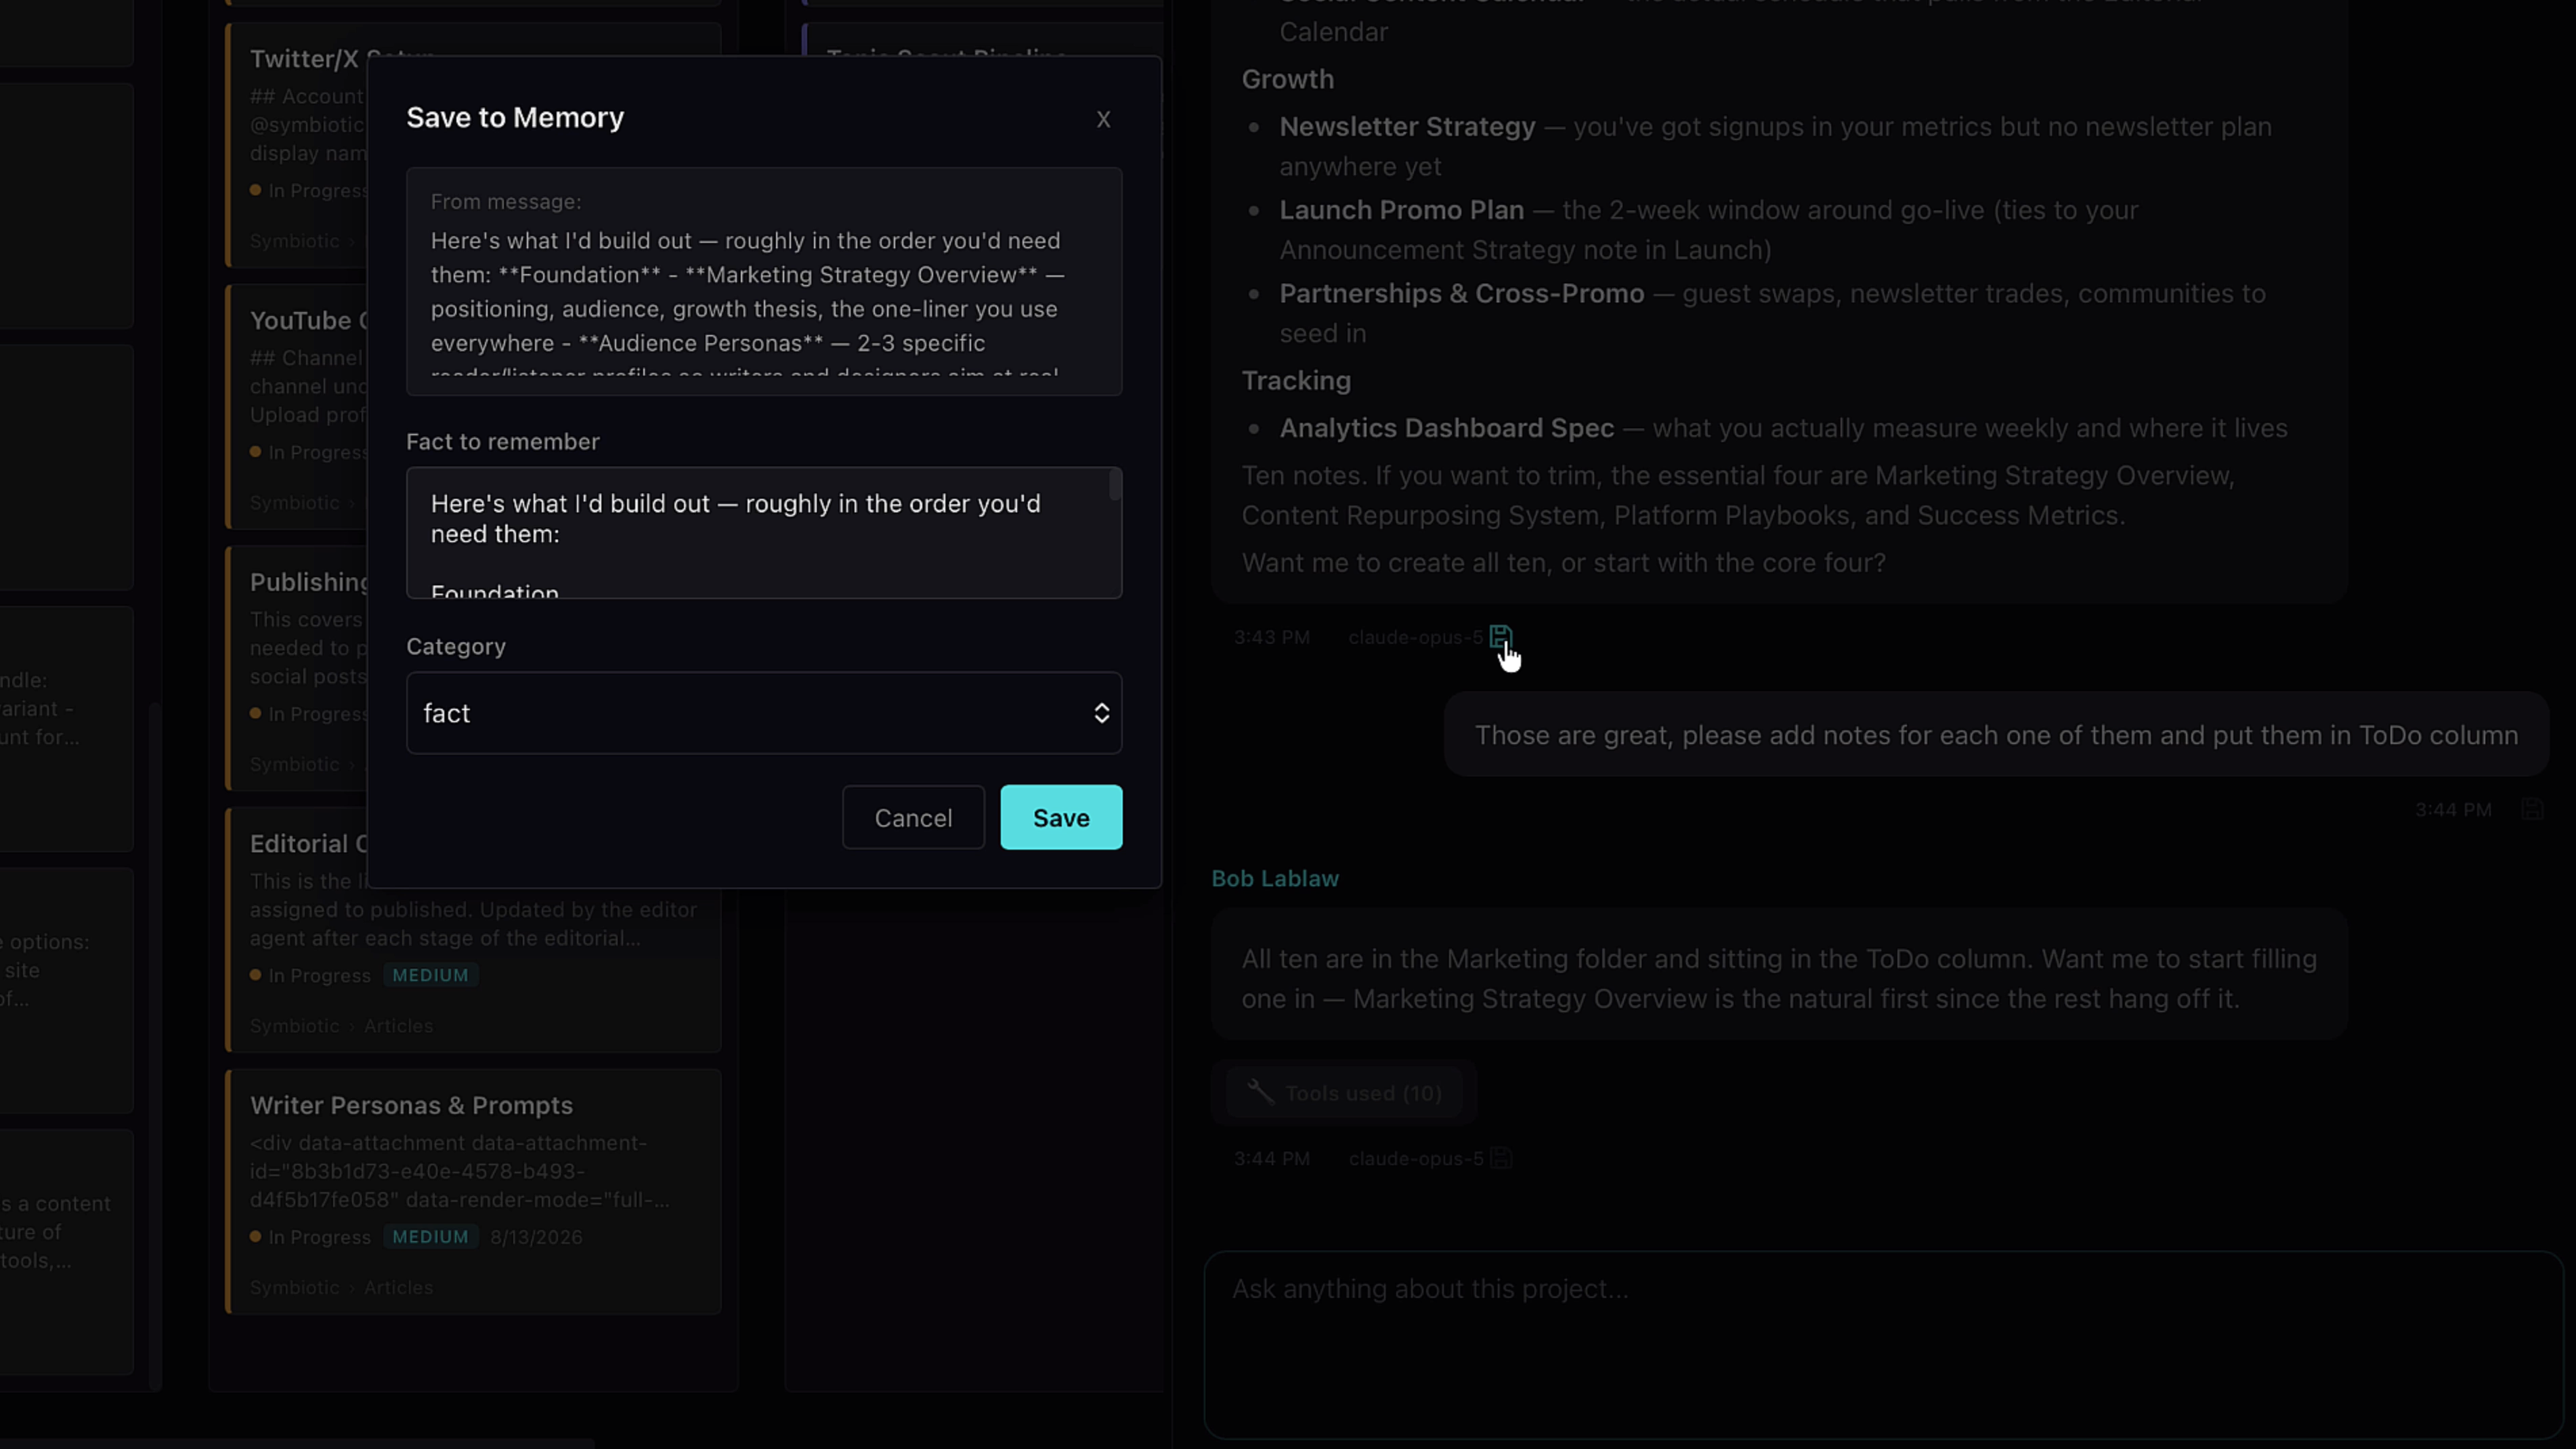2576x1449 pixels.
Task: Click the 3:43 PM timestamp
Action: (x=1271, y=637)
